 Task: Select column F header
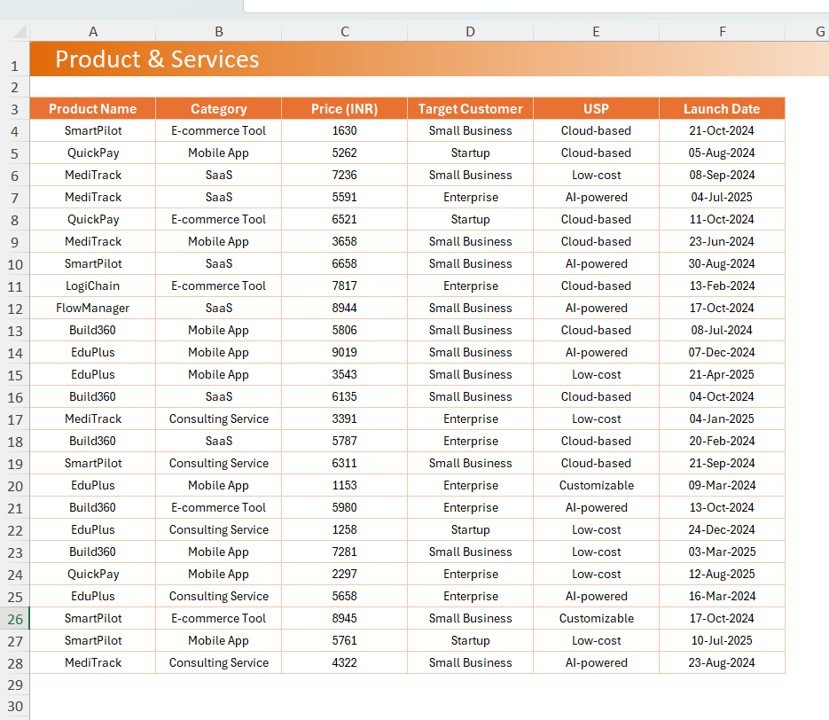722,31
